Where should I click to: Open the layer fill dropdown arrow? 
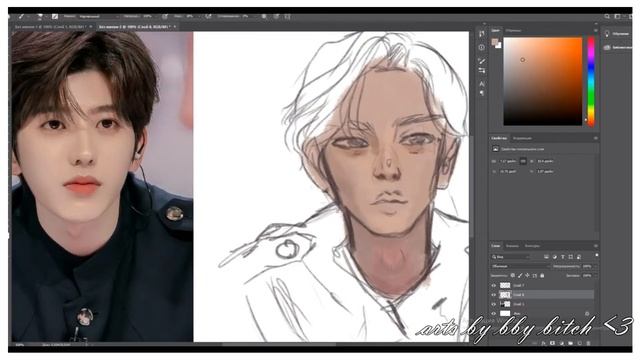pyautogui.click(x=595, y=276)
